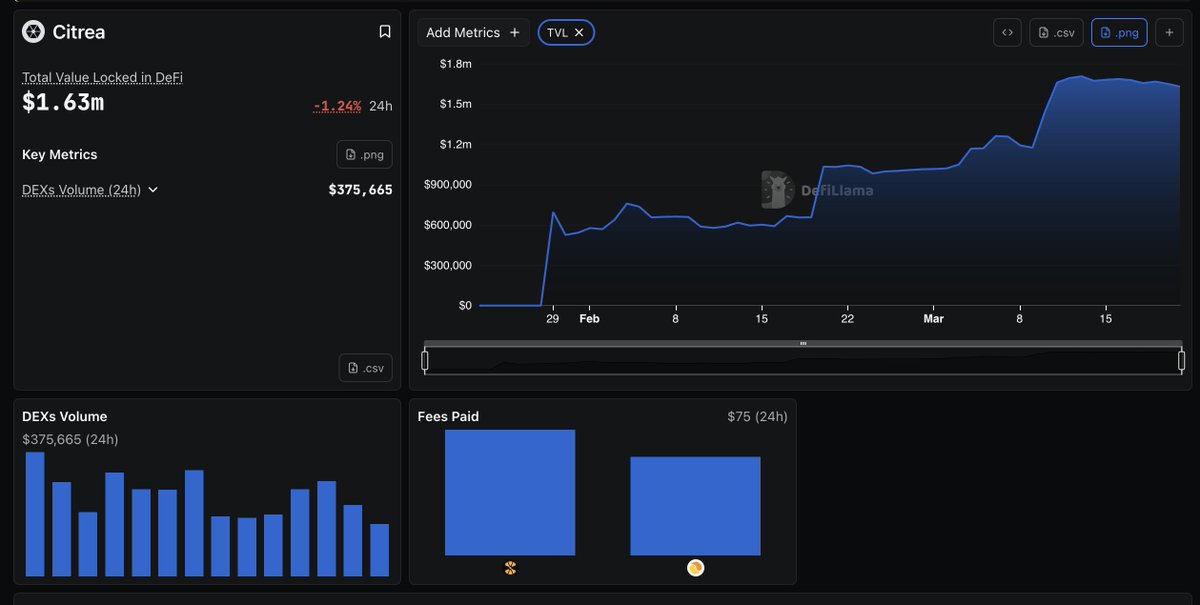
Task: Click the Key Metrics heading
Action: pyautogui.click(x=60, y=154)
